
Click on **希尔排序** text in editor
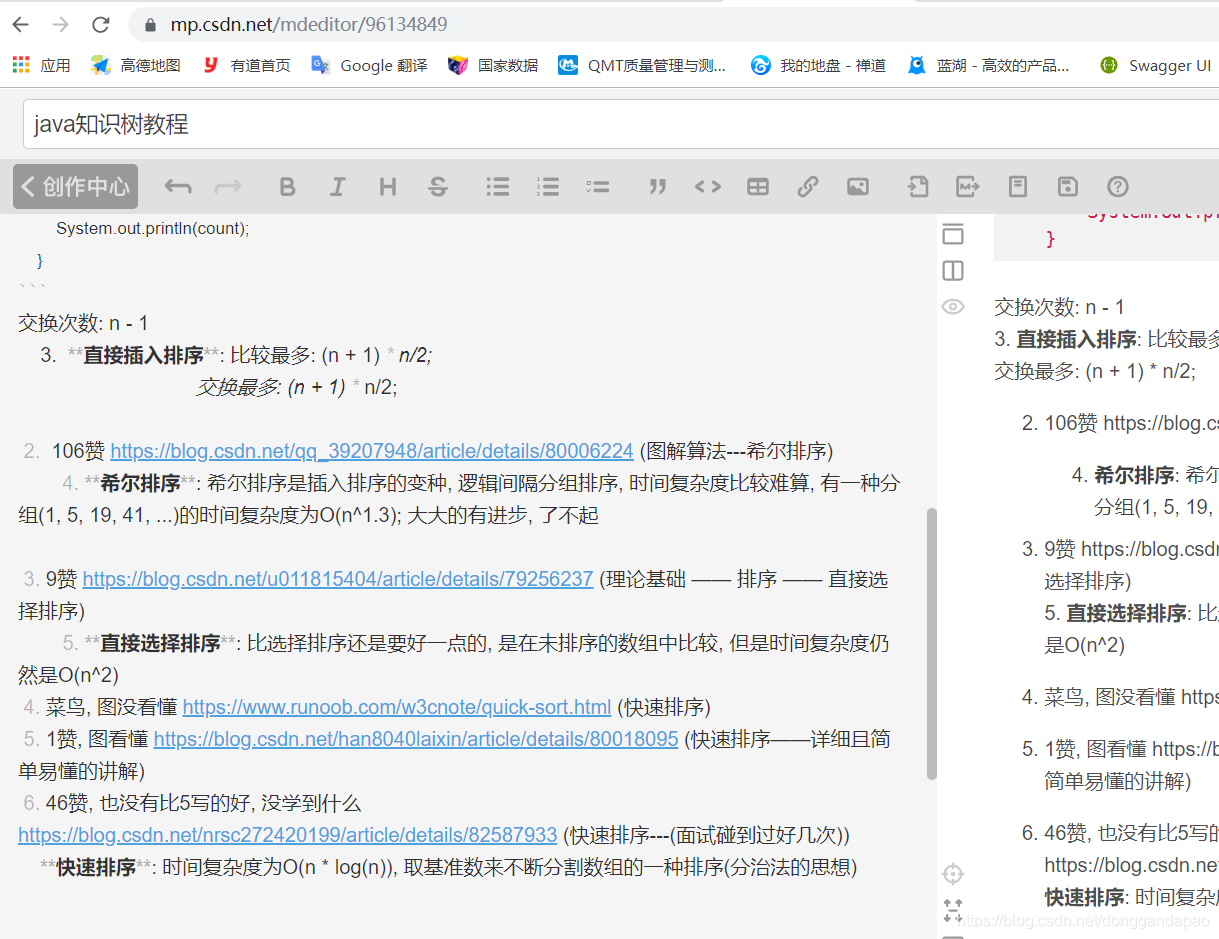point(140,483)
